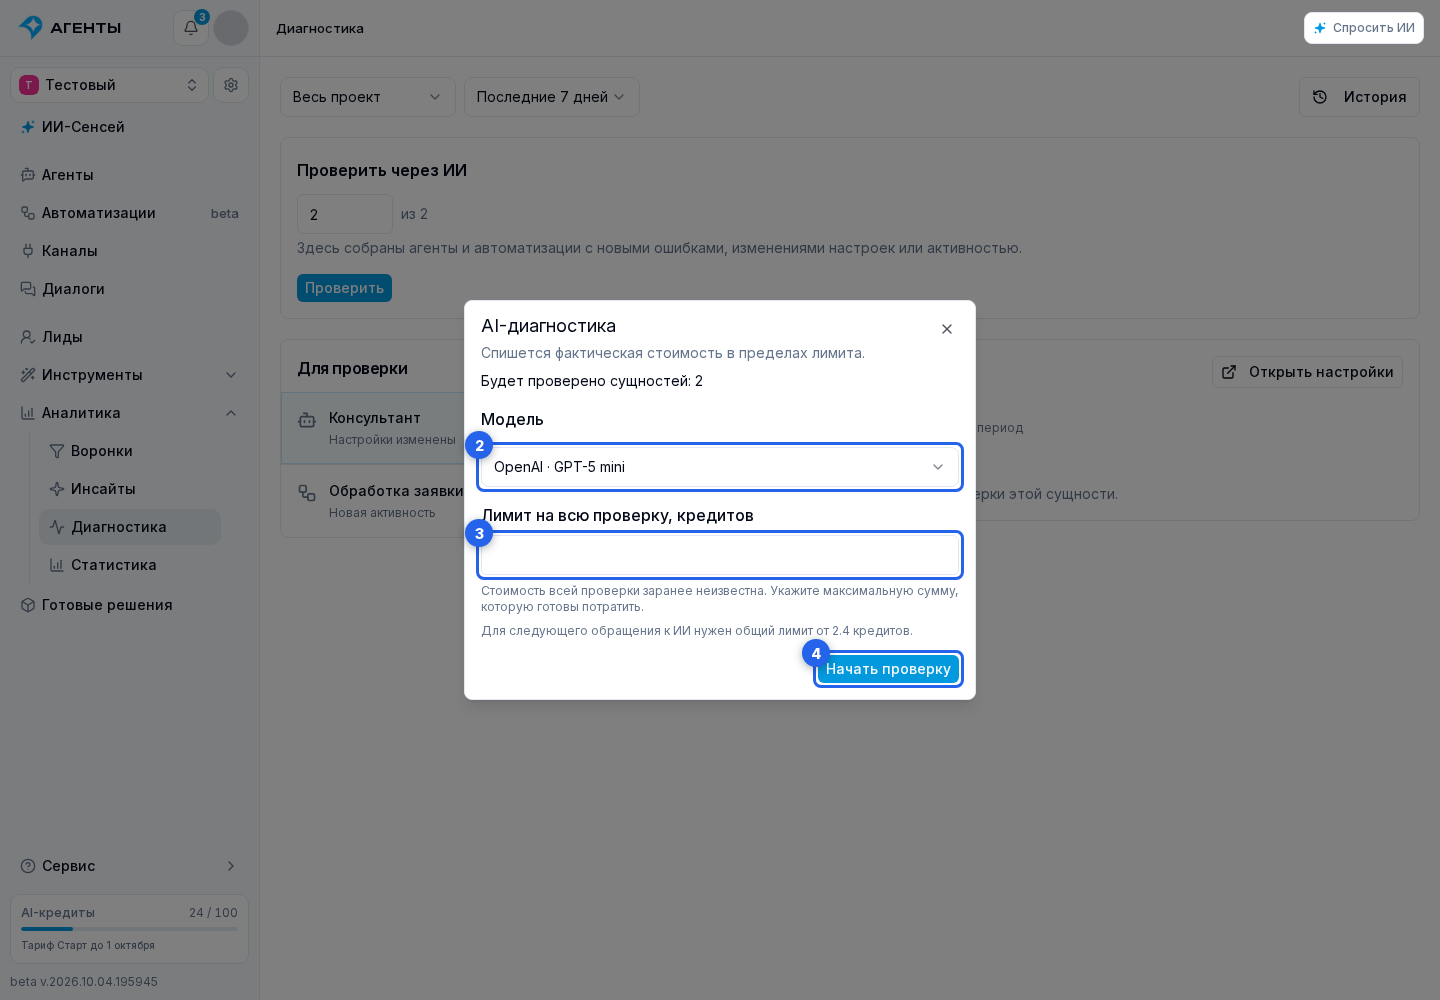This screenshot has width=1440, height=1000.
Task: Click the История button
Action: coord(1360,97)
